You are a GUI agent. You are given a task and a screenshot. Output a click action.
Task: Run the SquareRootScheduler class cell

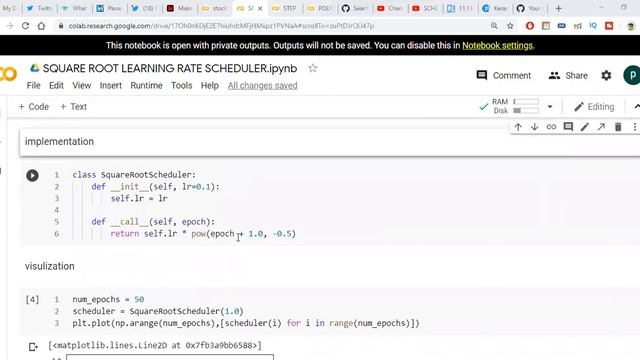pos(32,176)
